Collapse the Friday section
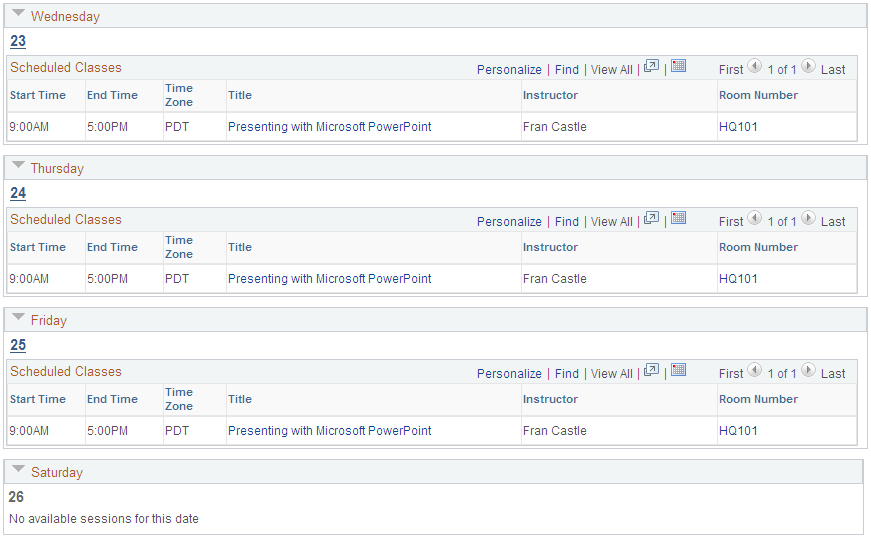871x541 pixels. pos(19,317)
